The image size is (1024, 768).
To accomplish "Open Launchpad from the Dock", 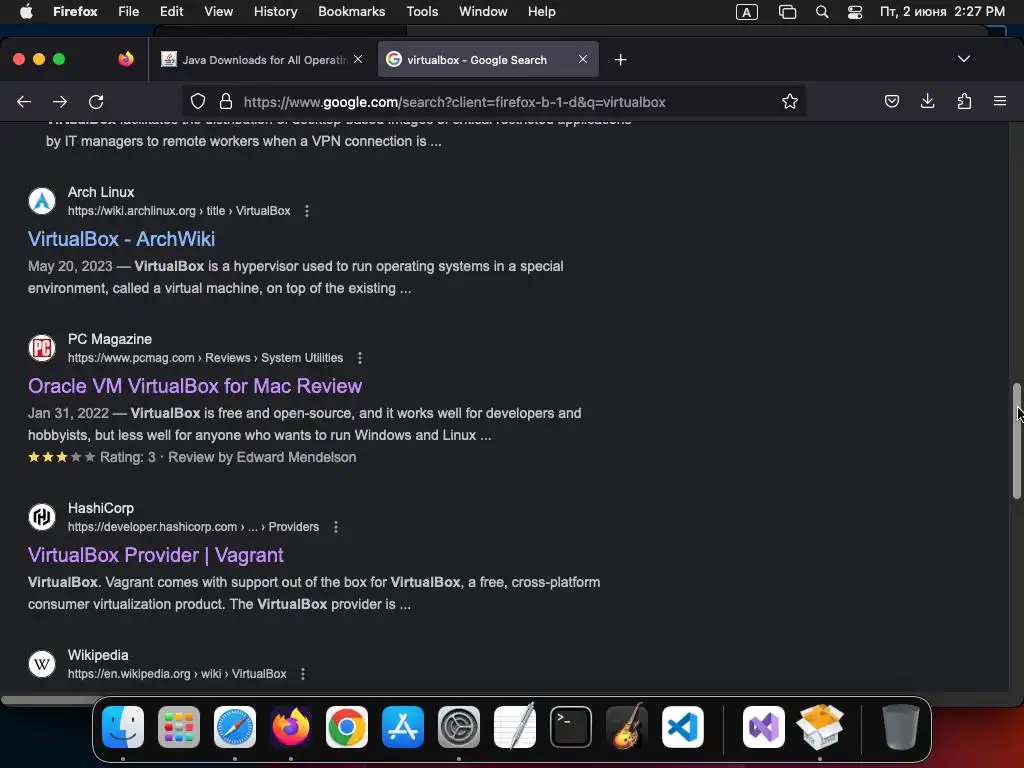I will [x=179, y=727].
